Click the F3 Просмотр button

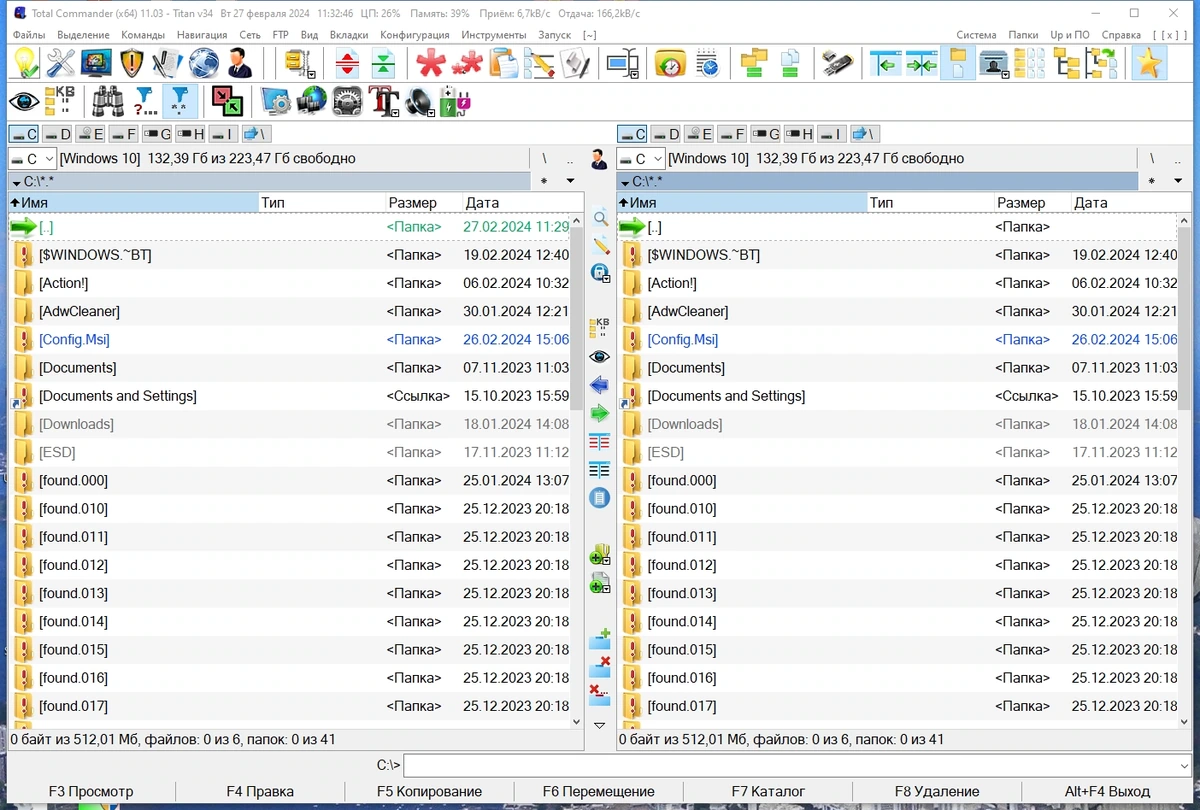tap(91, 791)
